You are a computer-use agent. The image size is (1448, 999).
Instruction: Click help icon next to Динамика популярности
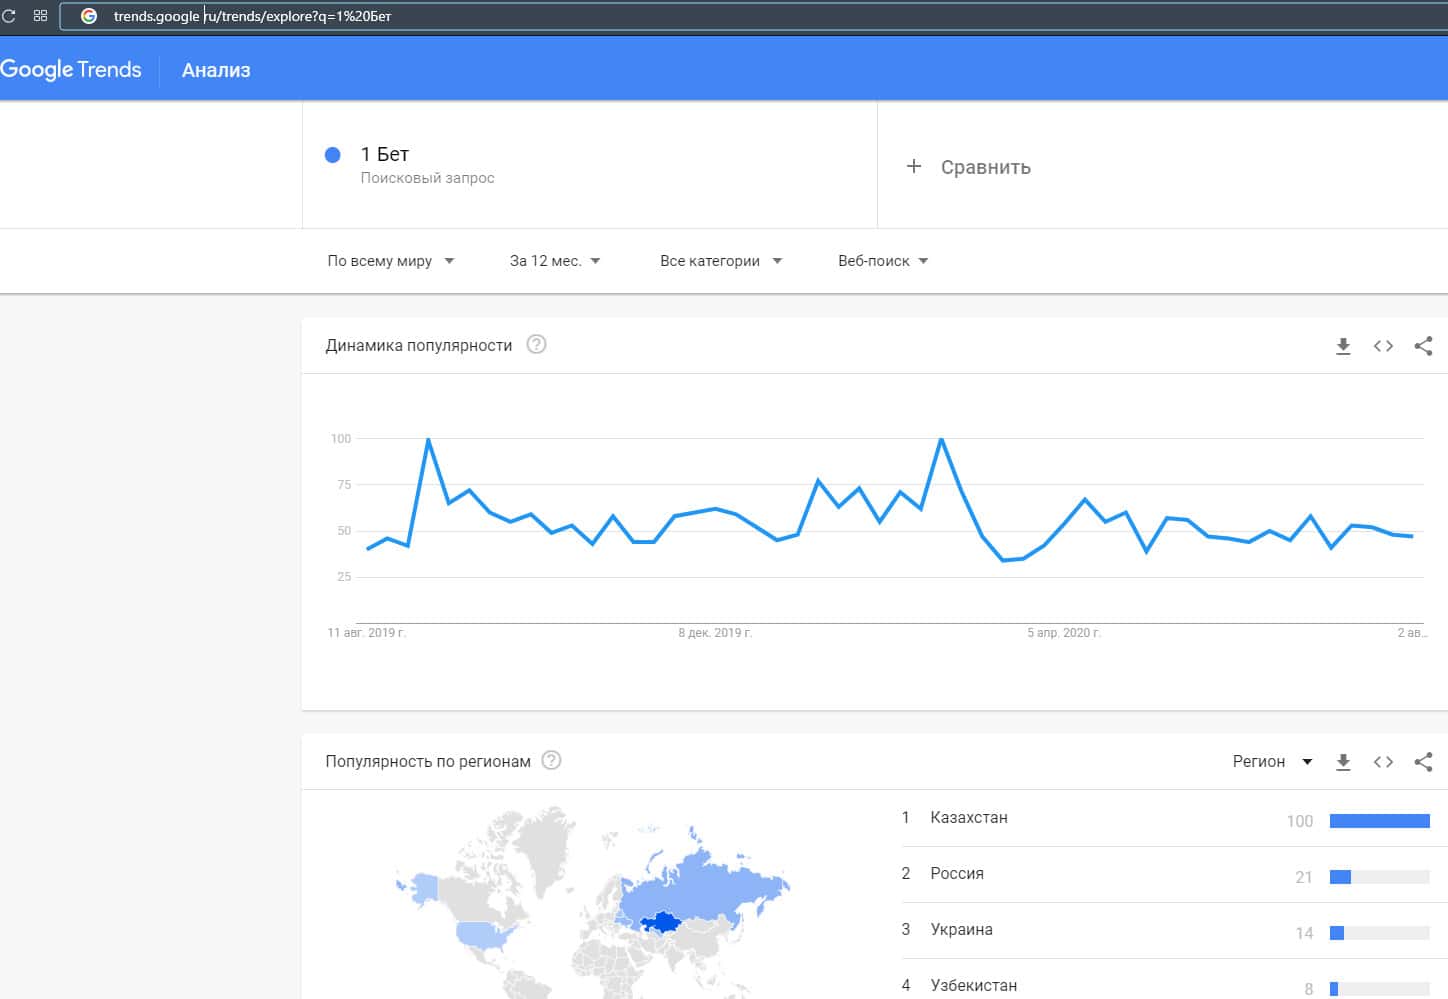pyautogui.click(x=536, y=345)
